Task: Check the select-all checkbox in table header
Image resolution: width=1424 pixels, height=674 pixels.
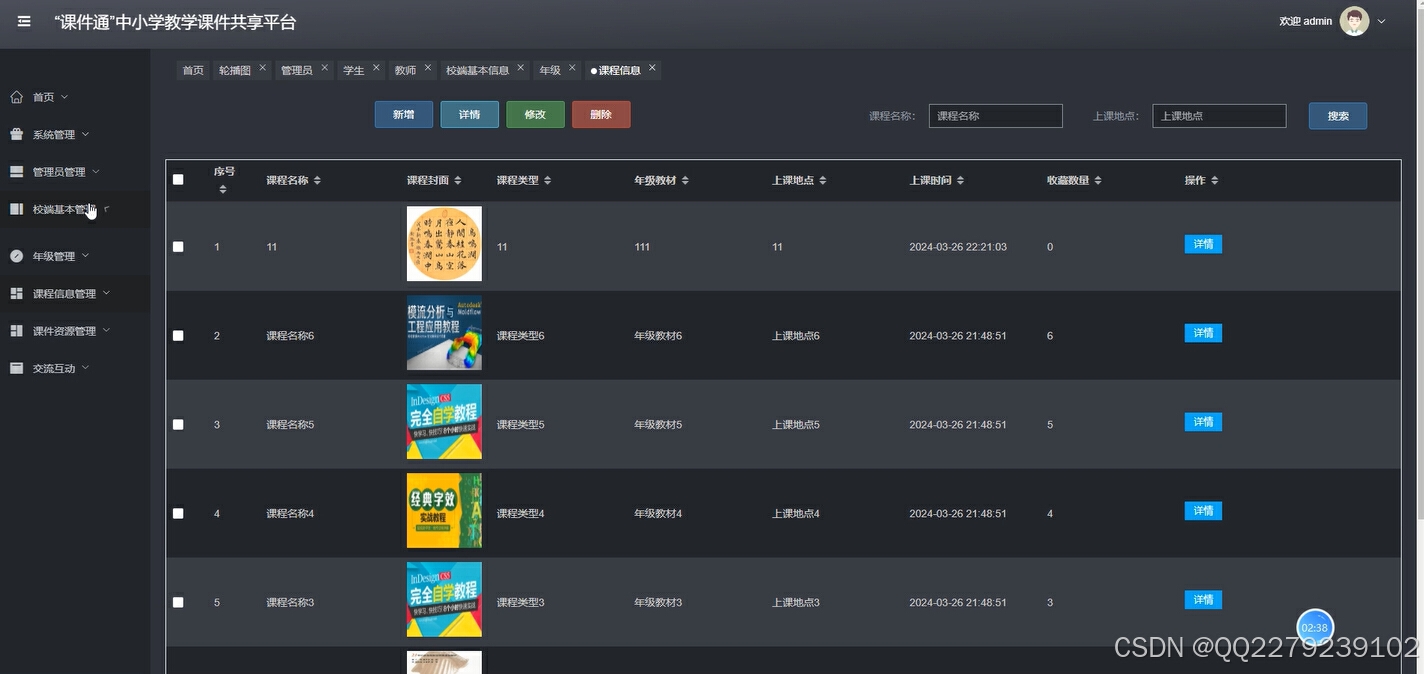Action: point(178,179)
